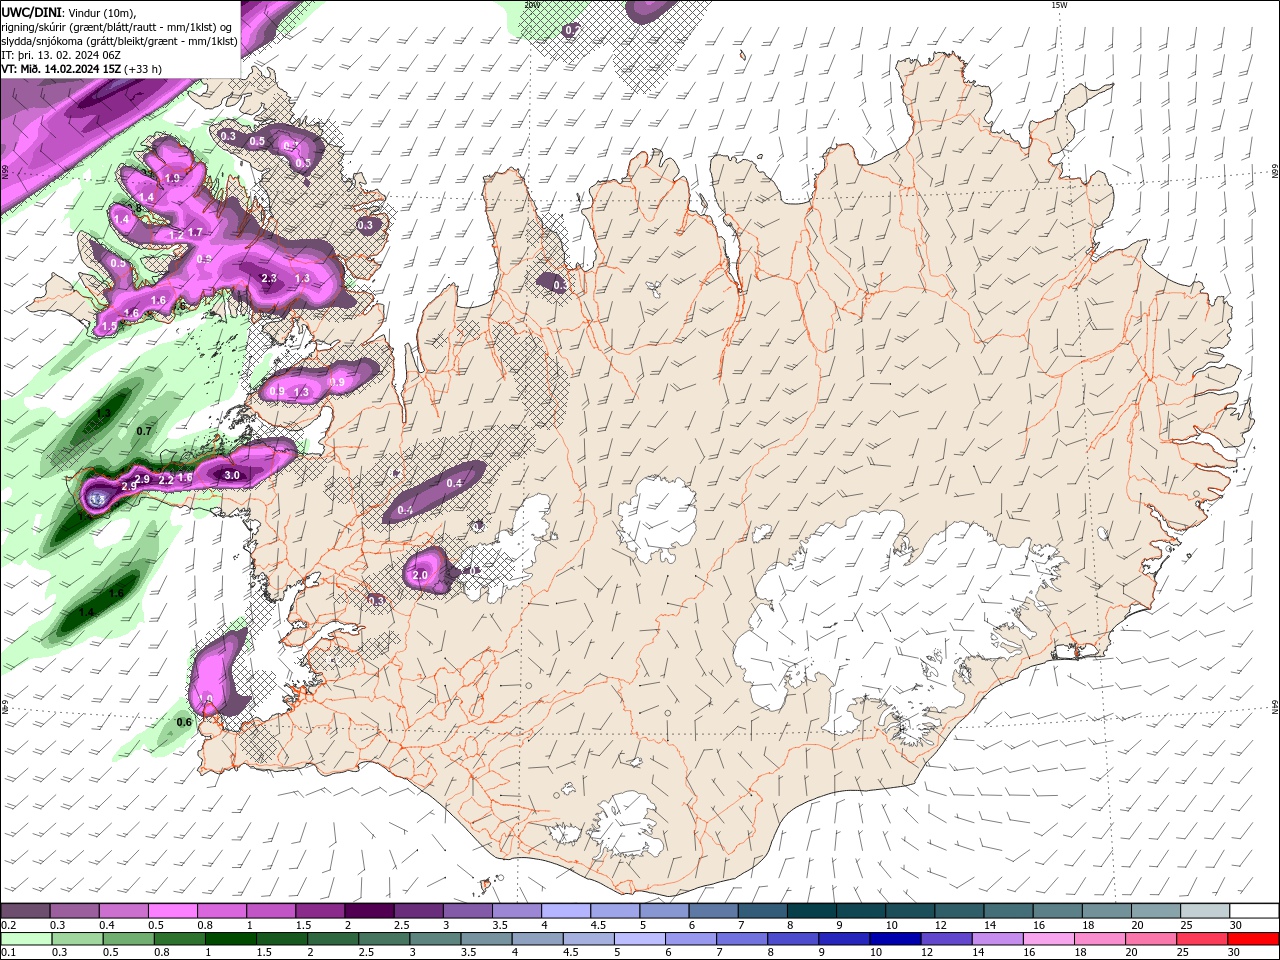Pick pink rain swatch between 16 and 18

[1048, 939]
